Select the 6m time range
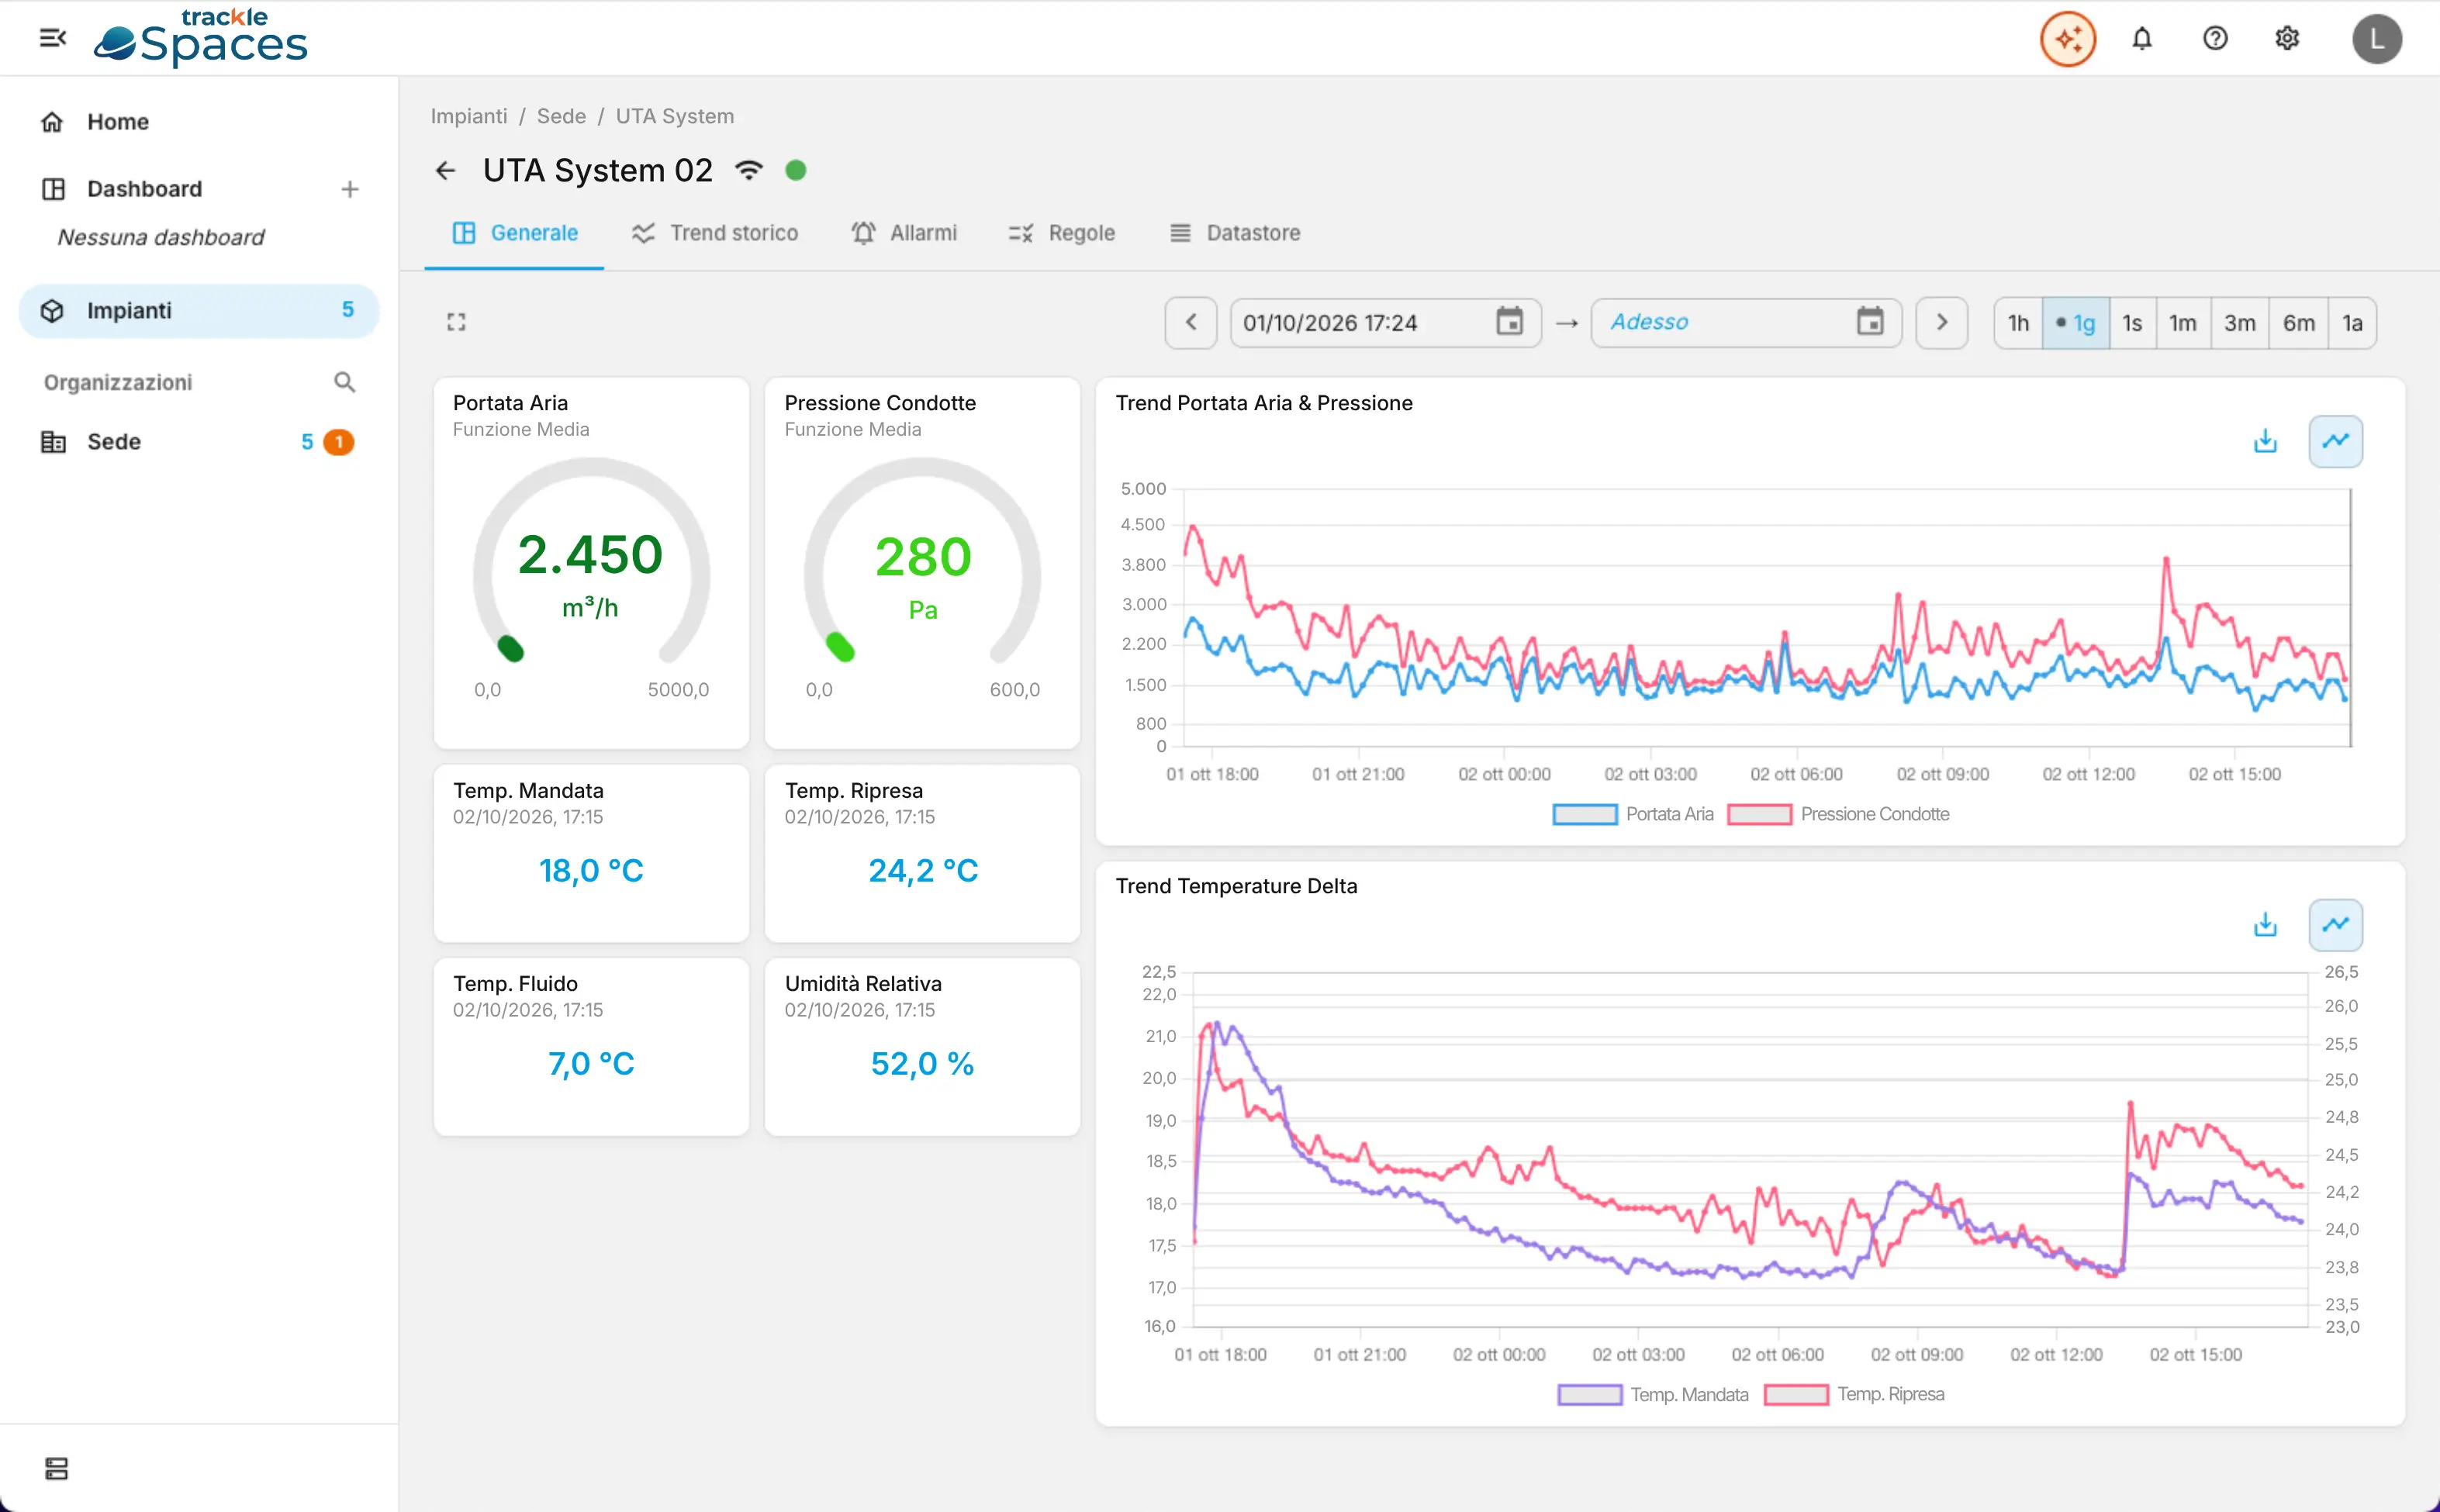 pyautogui.click(x=2298, y=323)
